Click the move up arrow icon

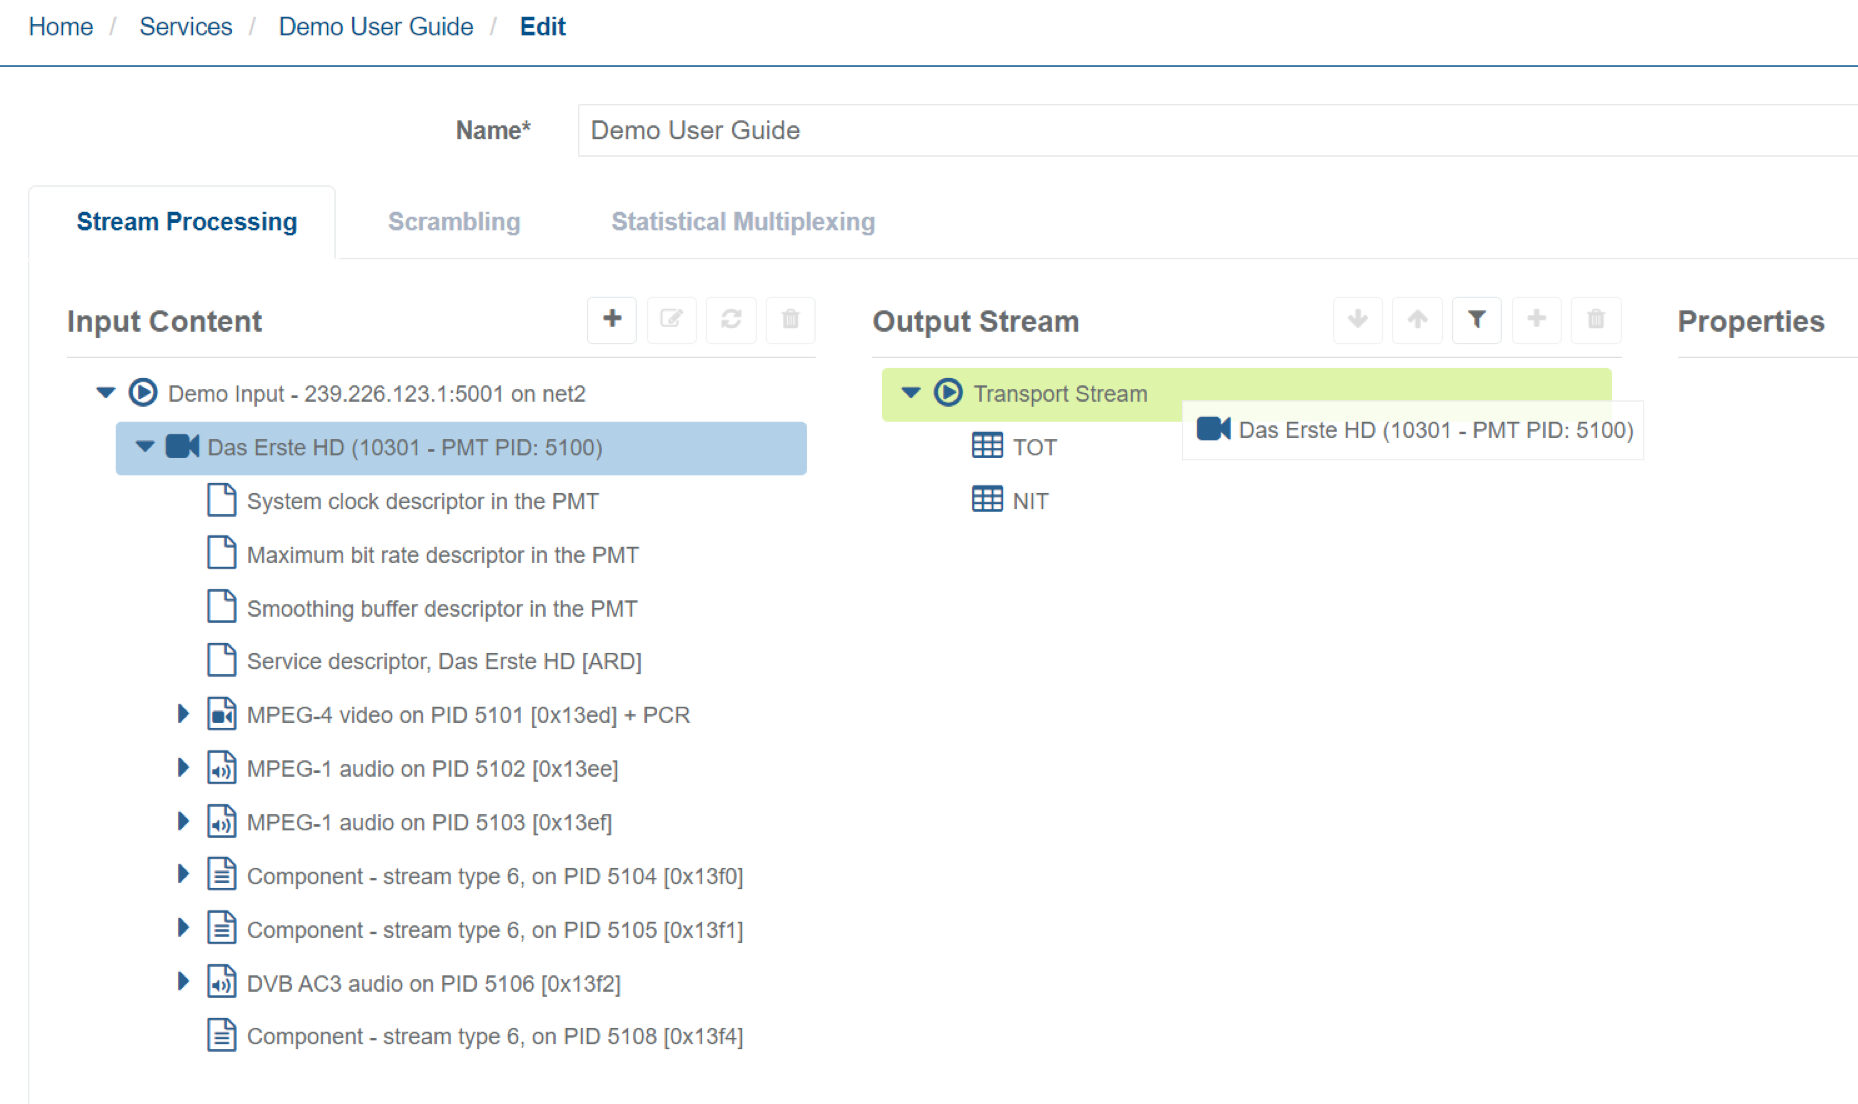pos(1417,320)
